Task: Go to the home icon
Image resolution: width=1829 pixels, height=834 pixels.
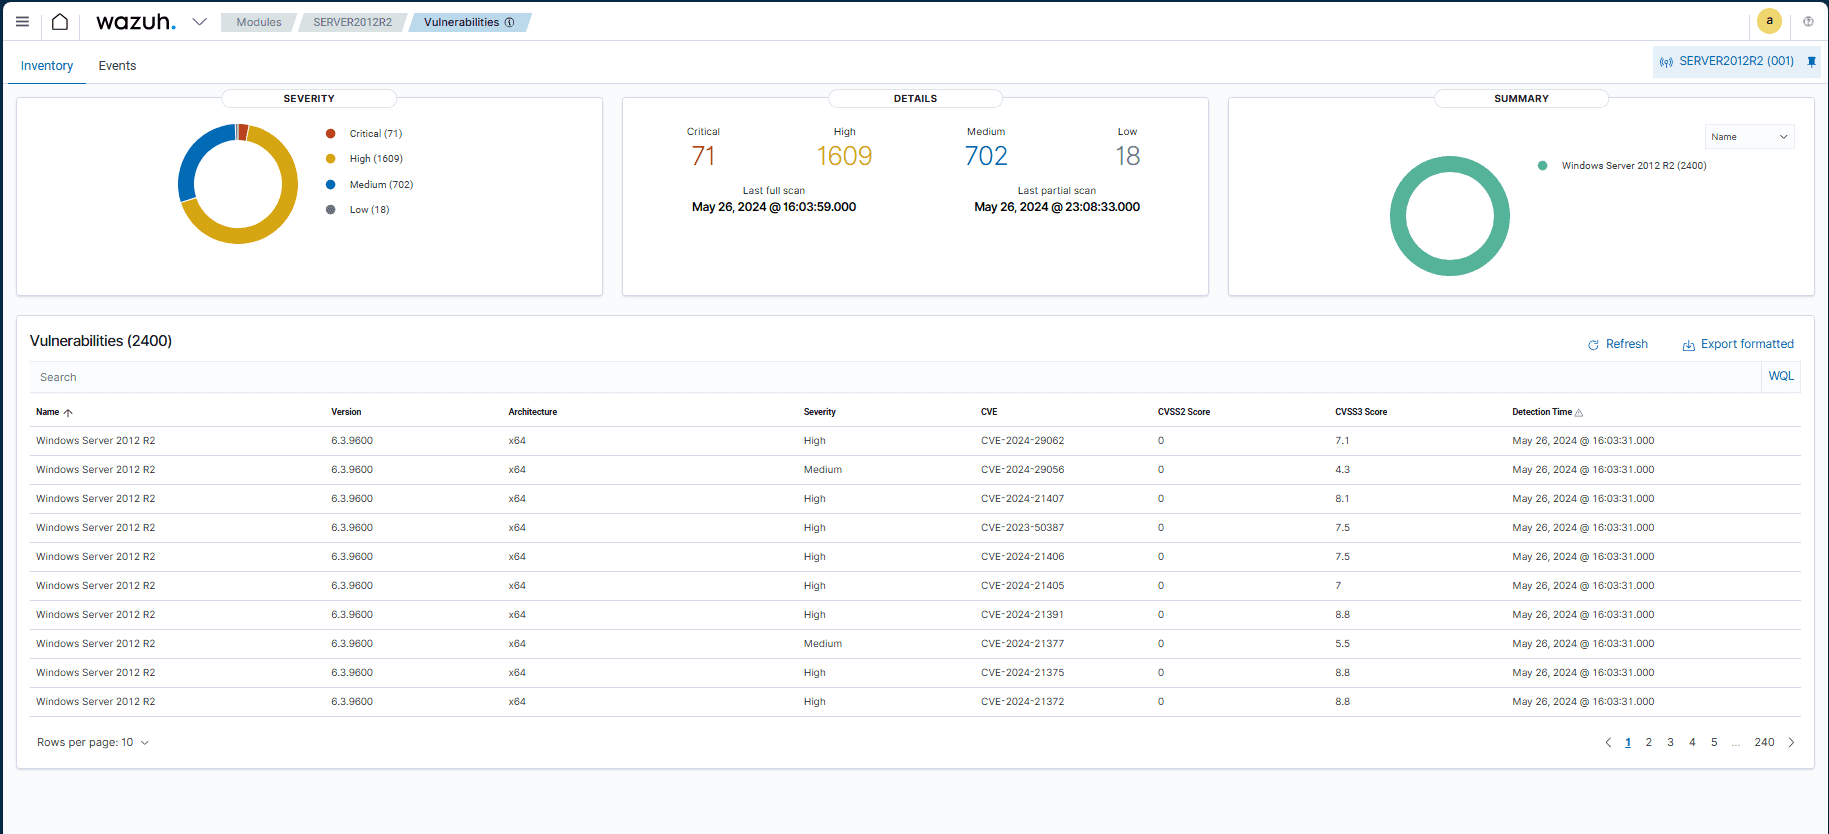Action: [x=60, y=22]
